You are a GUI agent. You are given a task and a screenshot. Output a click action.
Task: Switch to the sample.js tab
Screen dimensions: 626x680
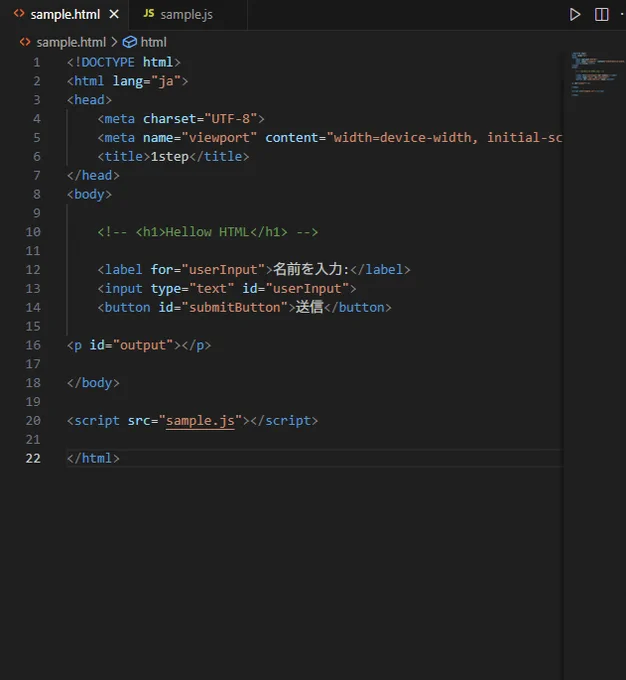click(x=187, y=15)
